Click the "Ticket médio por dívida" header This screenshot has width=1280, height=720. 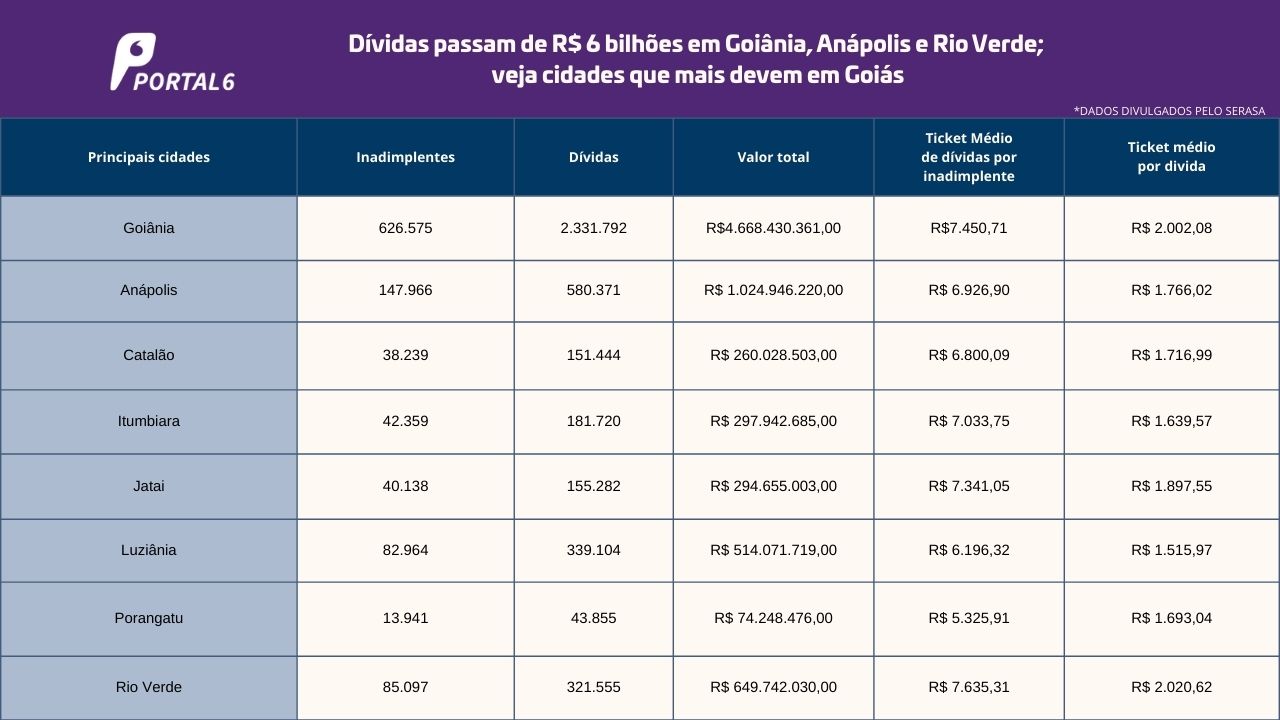[x=1171, y=157]
